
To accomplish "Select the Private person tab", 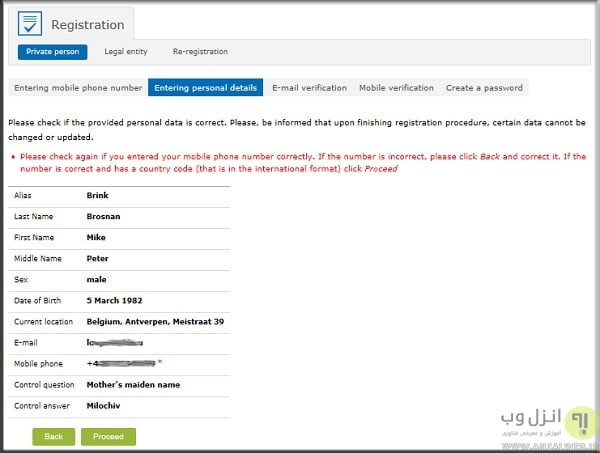I will tap(53, 52).
